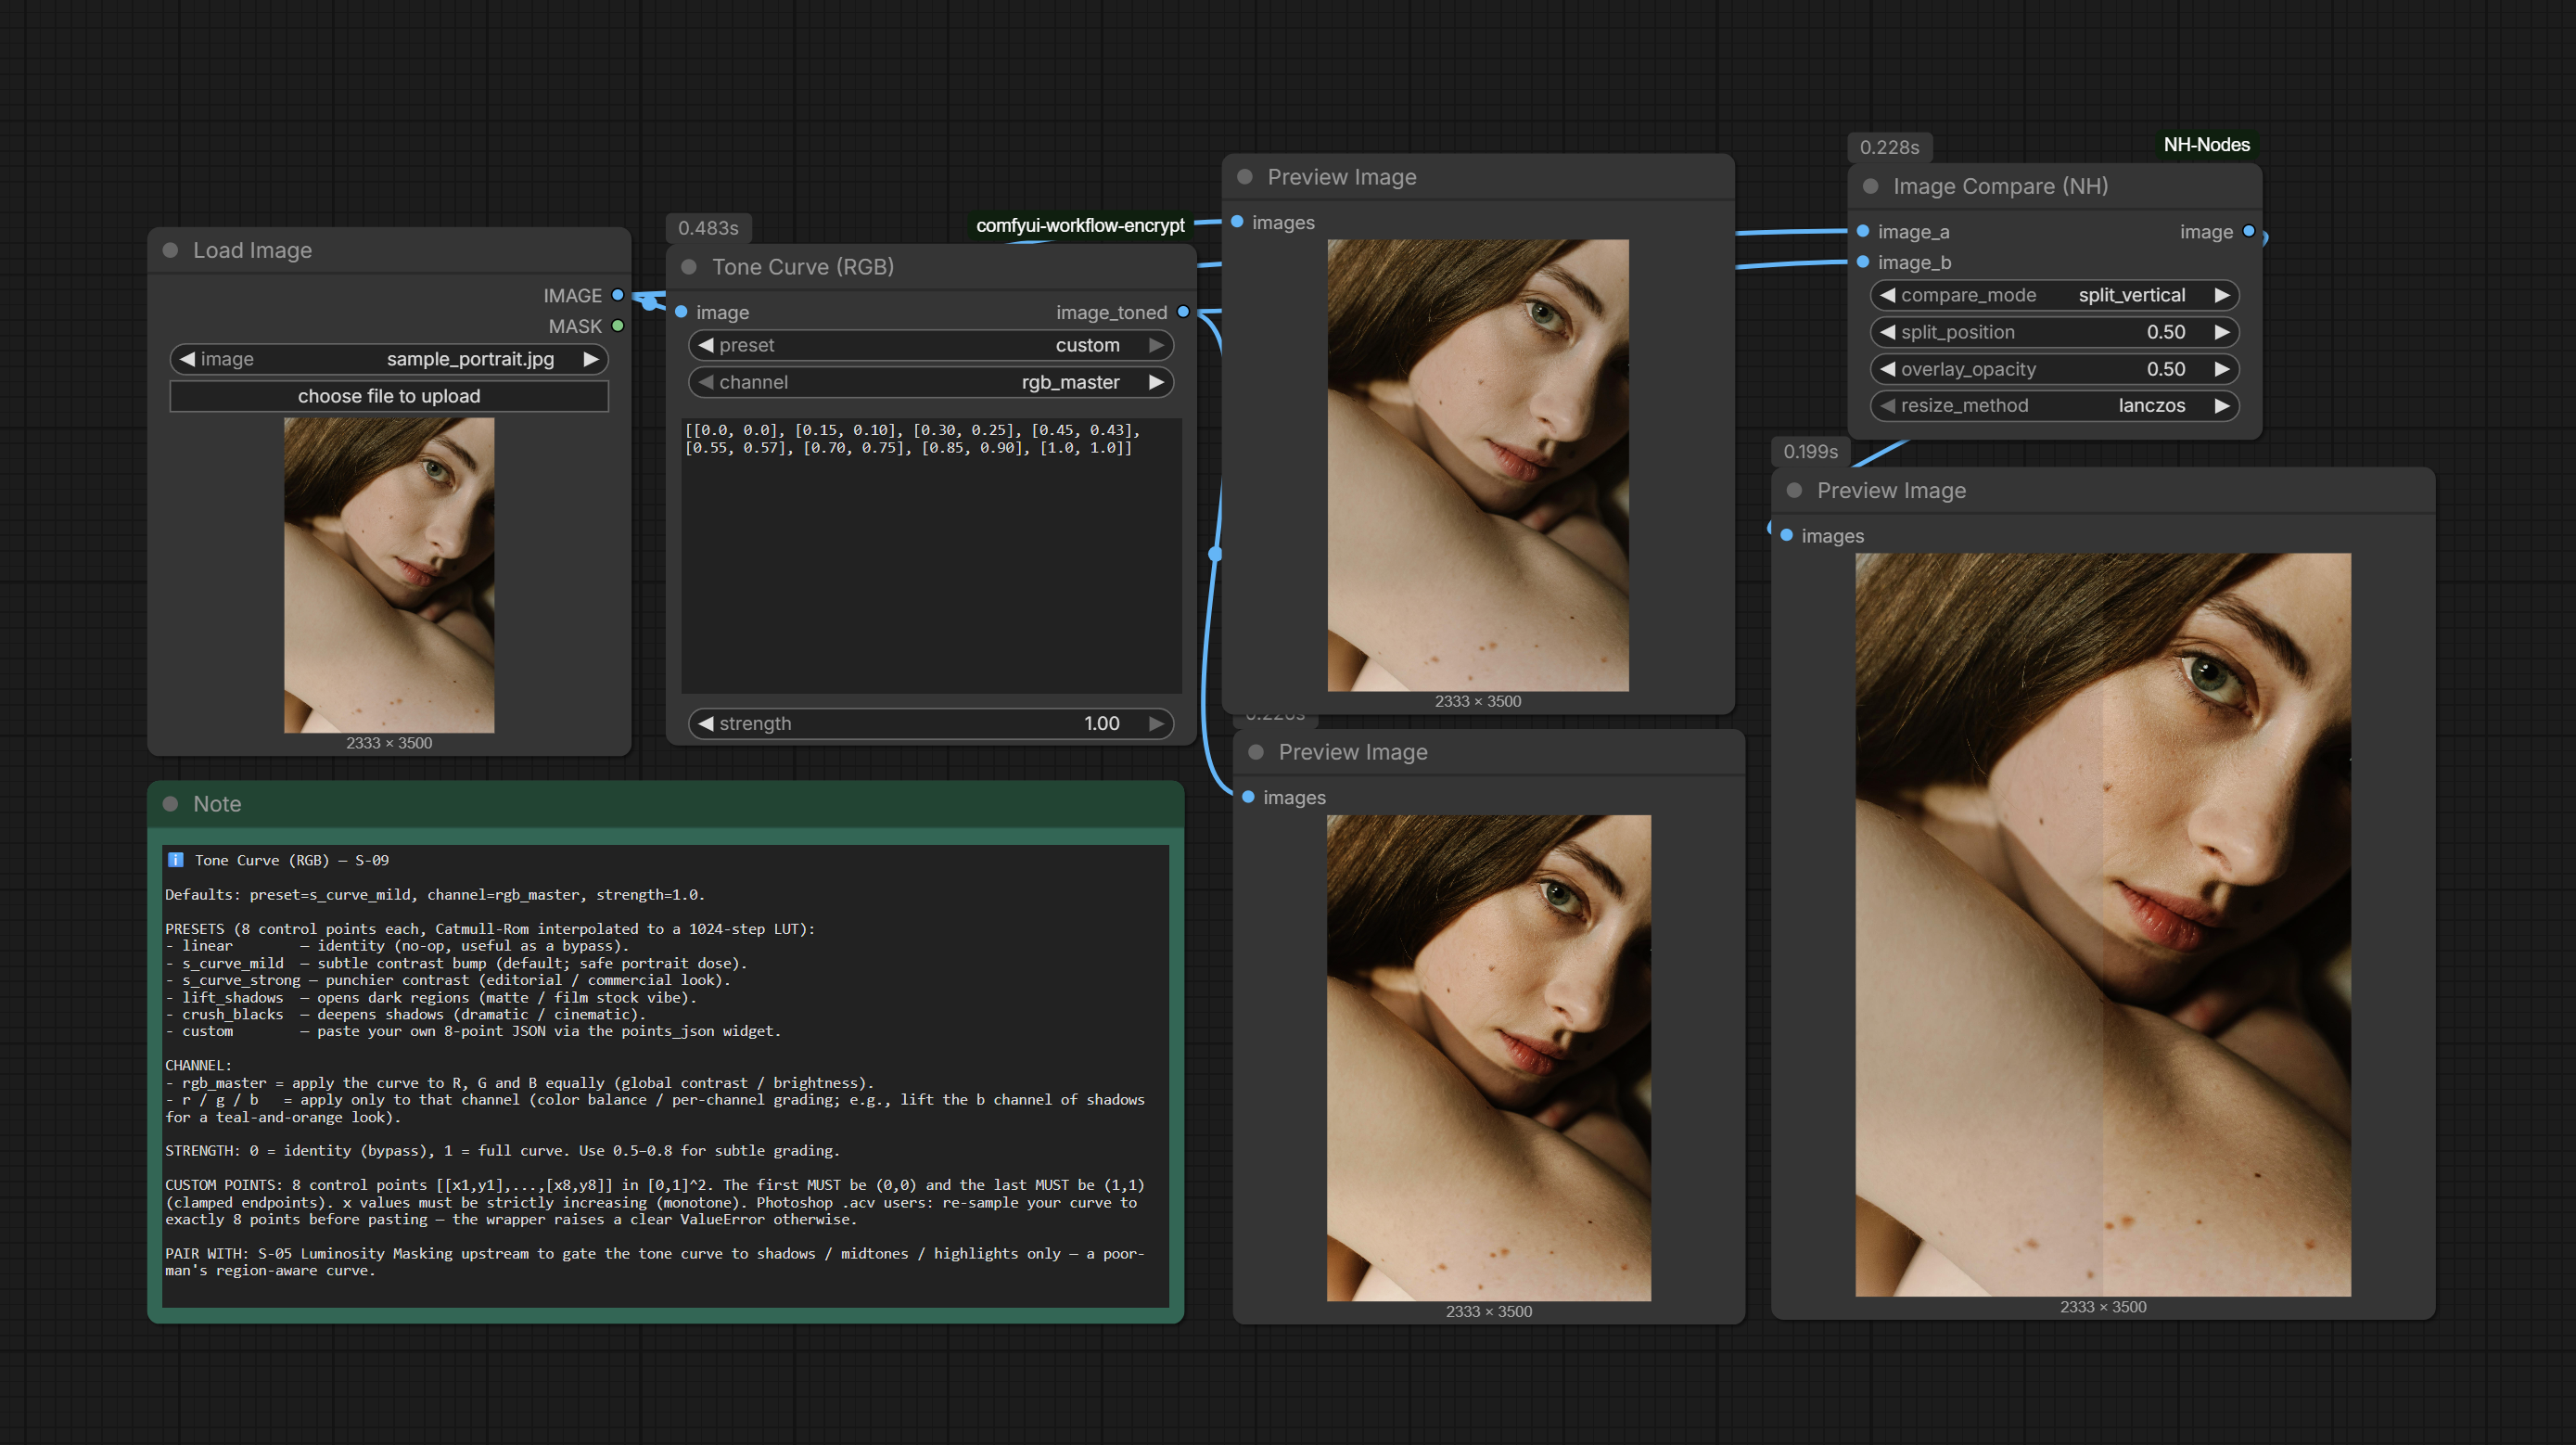The image size is (2576, 1445).
Task: Open the channel dropdown set to rgb_master
Action: tap(930, 382)
